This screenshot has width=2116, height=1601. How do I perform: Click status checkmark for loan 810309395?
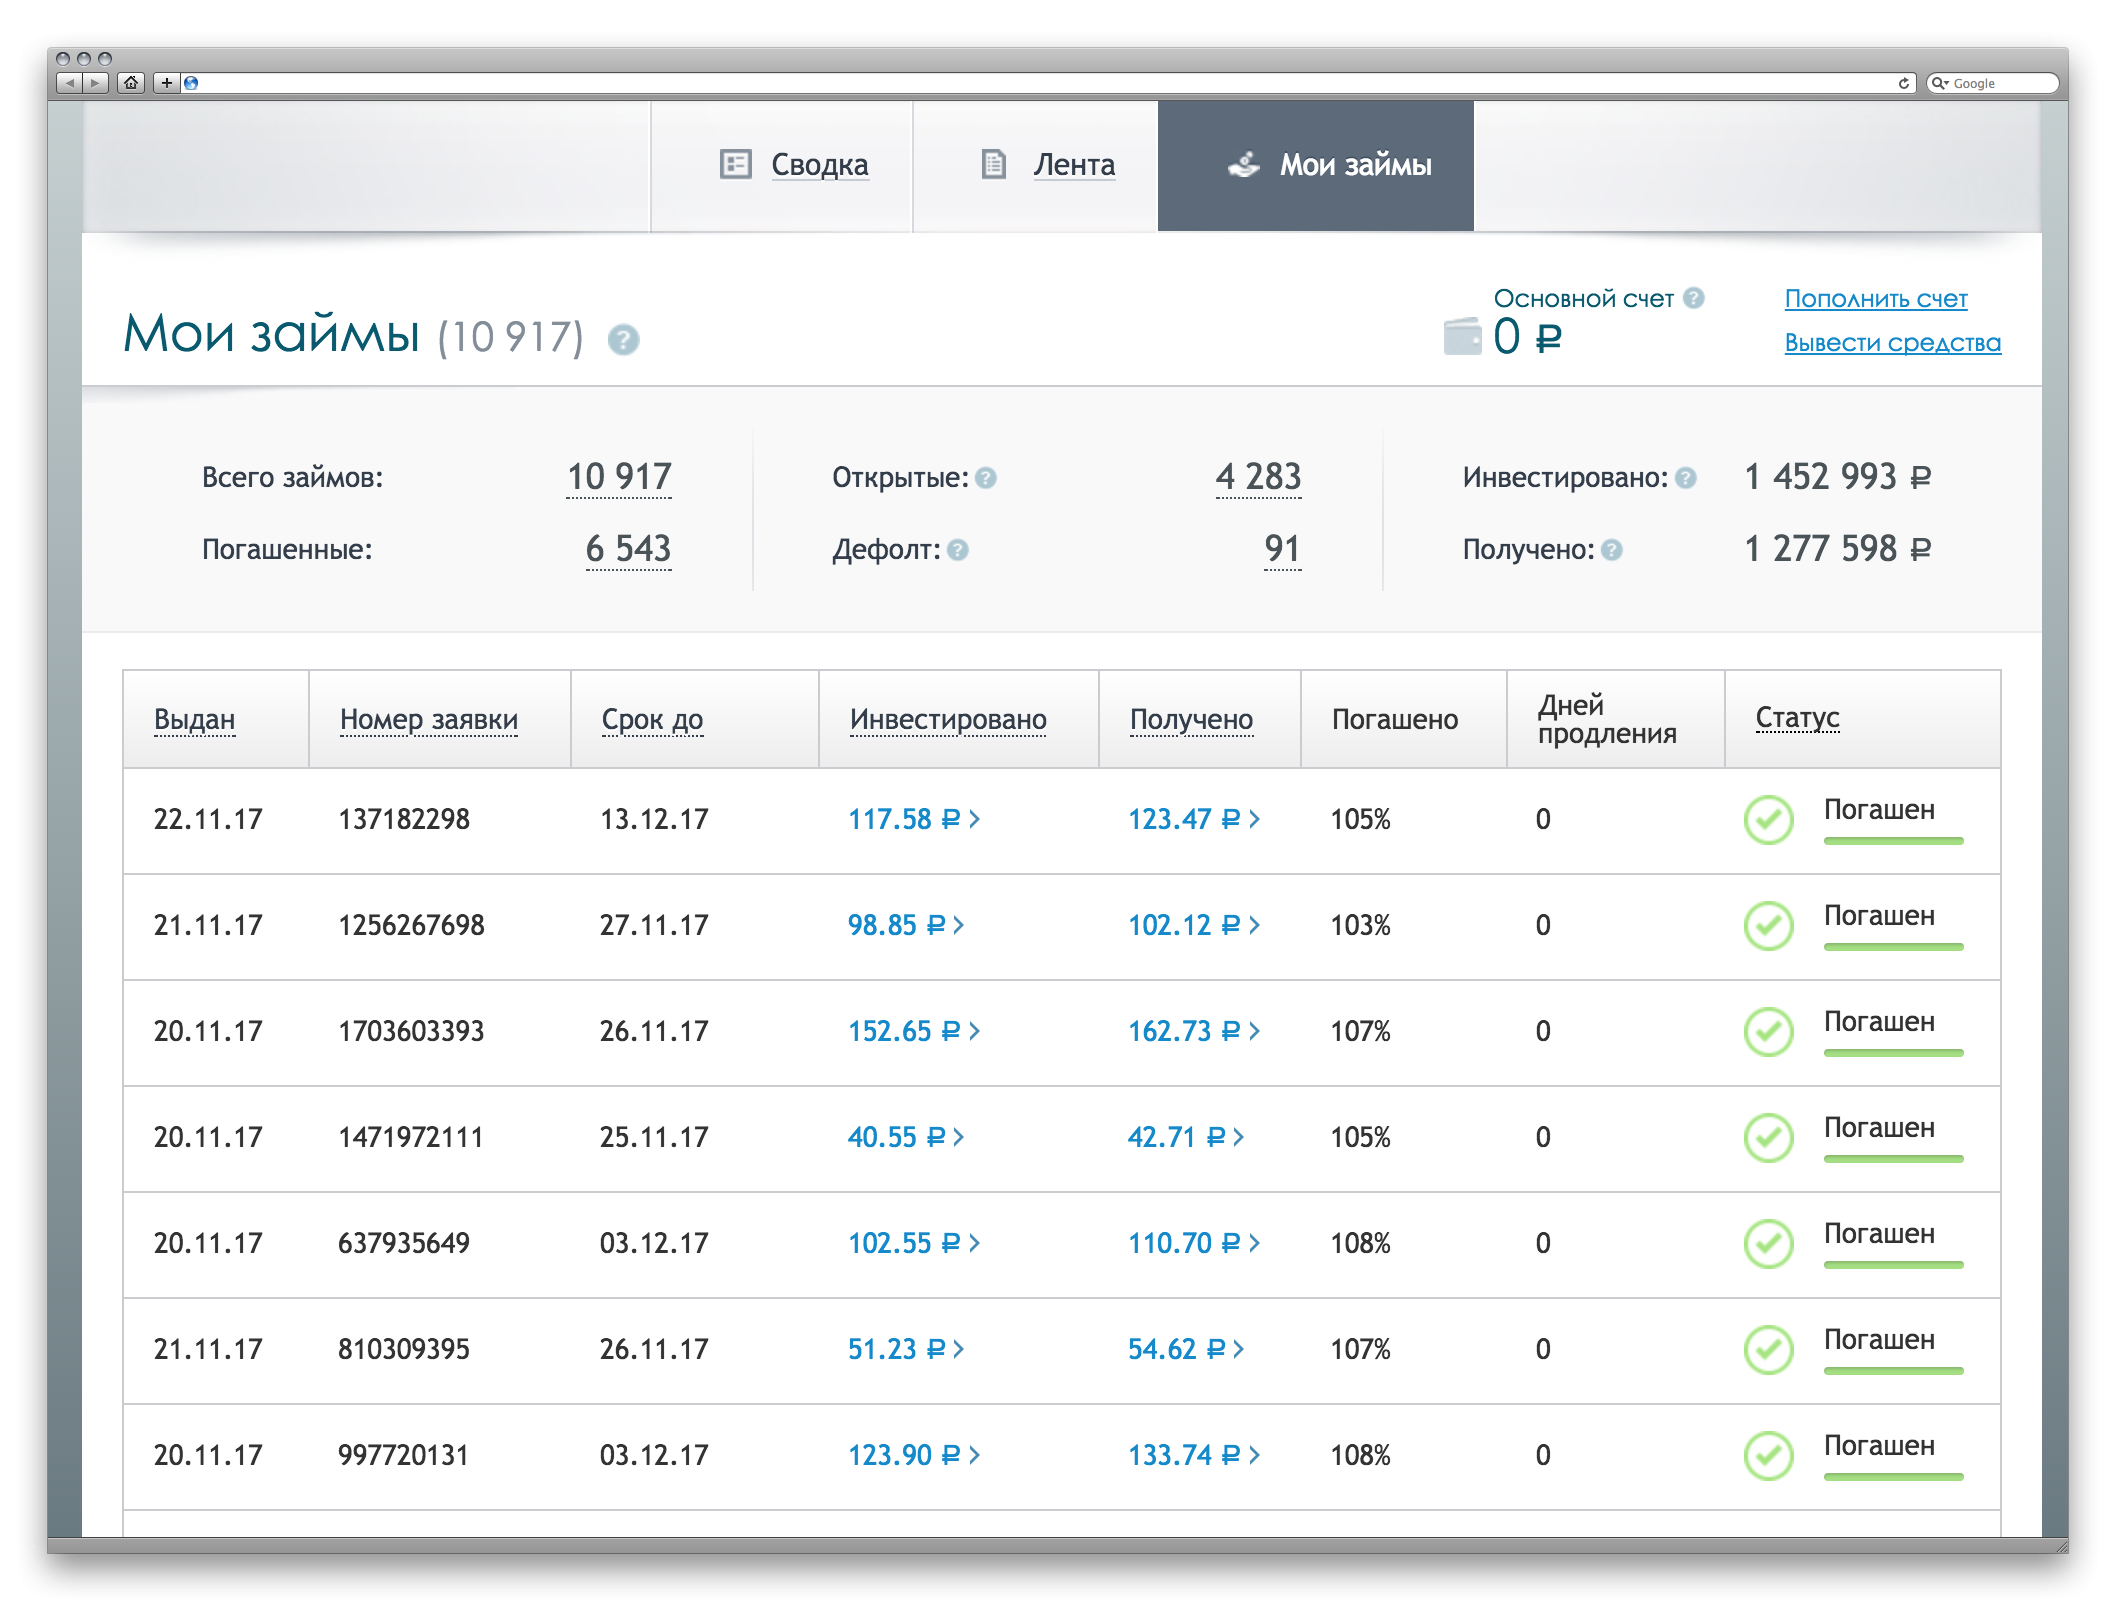1768,1350
